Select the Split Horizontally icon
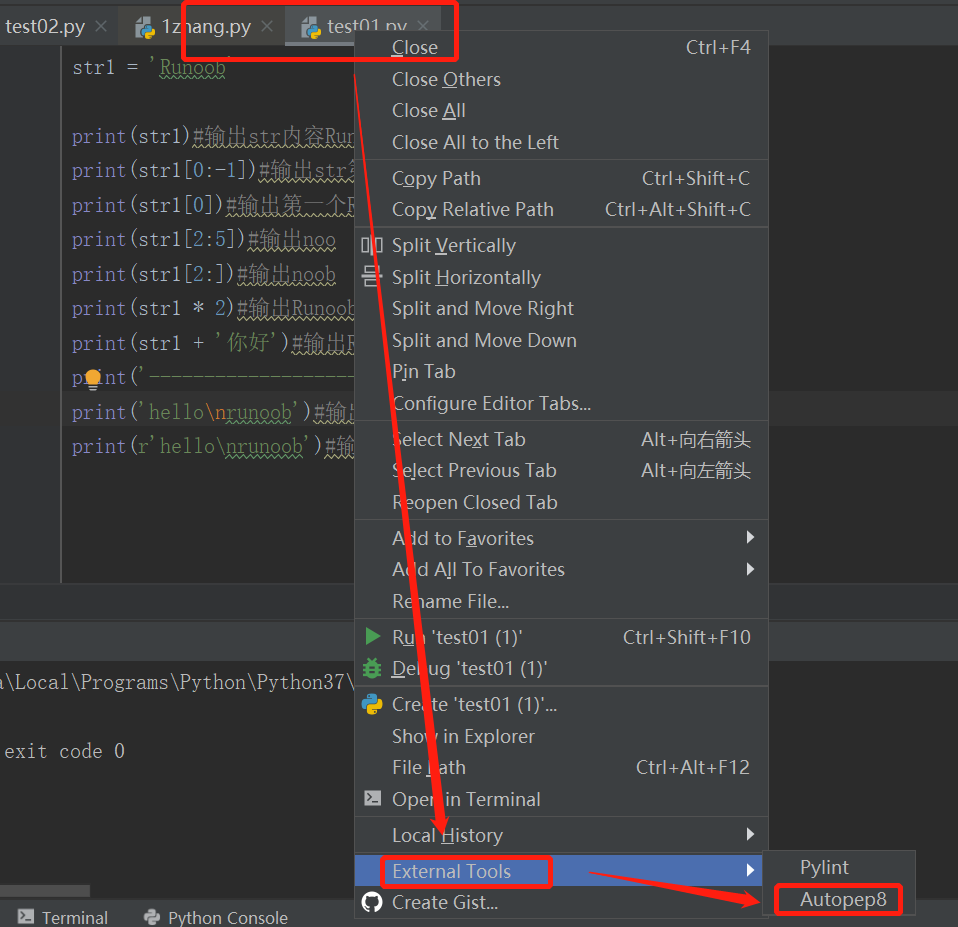The height and width of the screenshot is (927, 958). [x=370, y=277]
